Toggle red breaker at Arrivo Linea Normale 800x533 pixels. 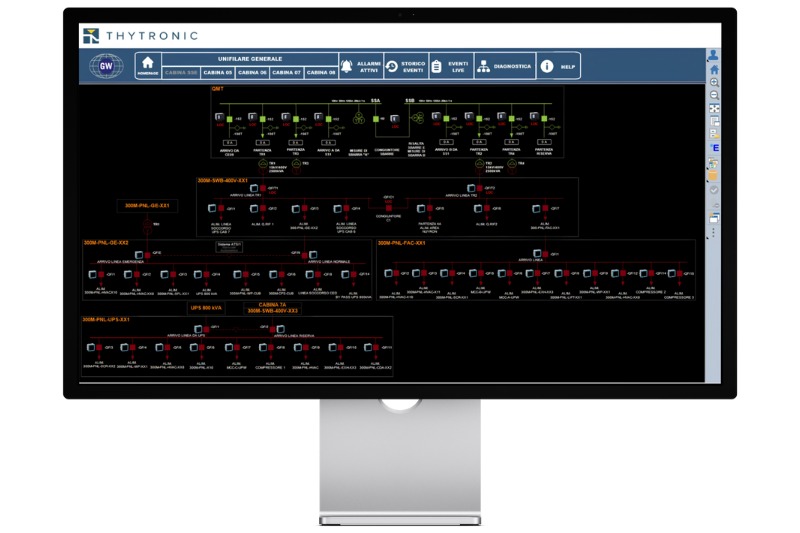pos(305,255)
